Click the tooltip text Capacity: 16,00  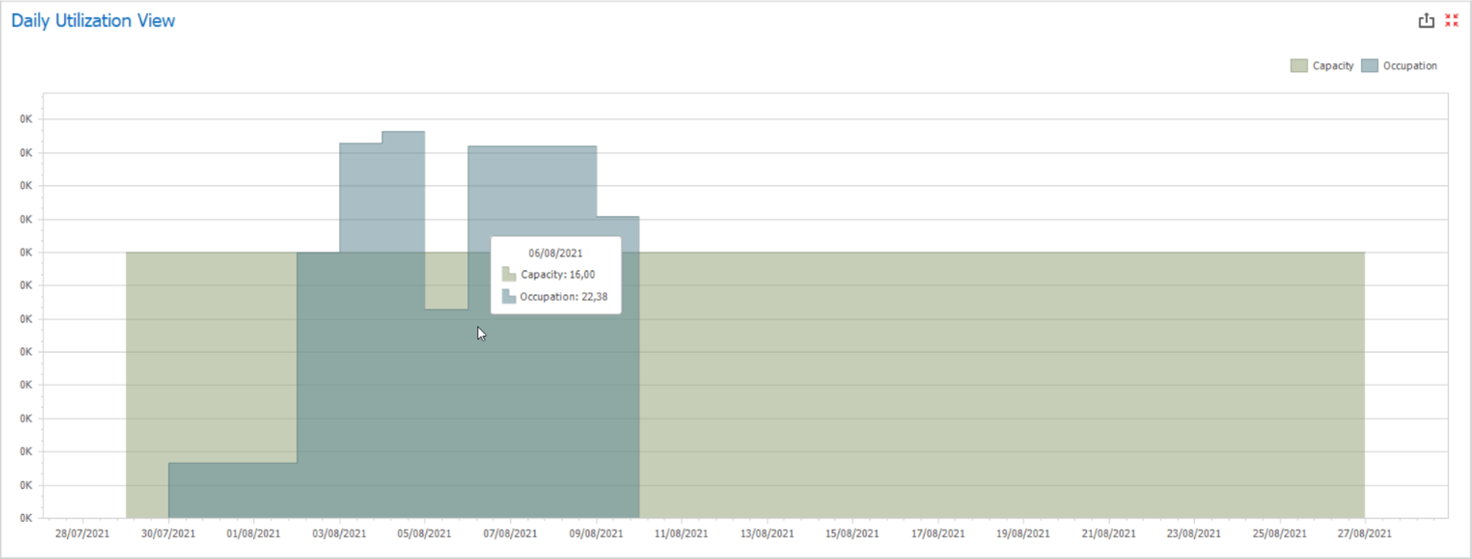[557, 274]
